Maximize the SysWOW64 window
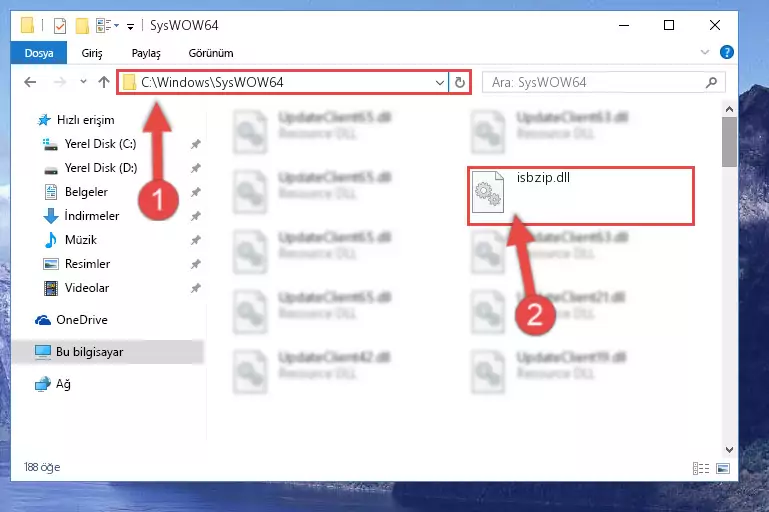 click(669, 25)
